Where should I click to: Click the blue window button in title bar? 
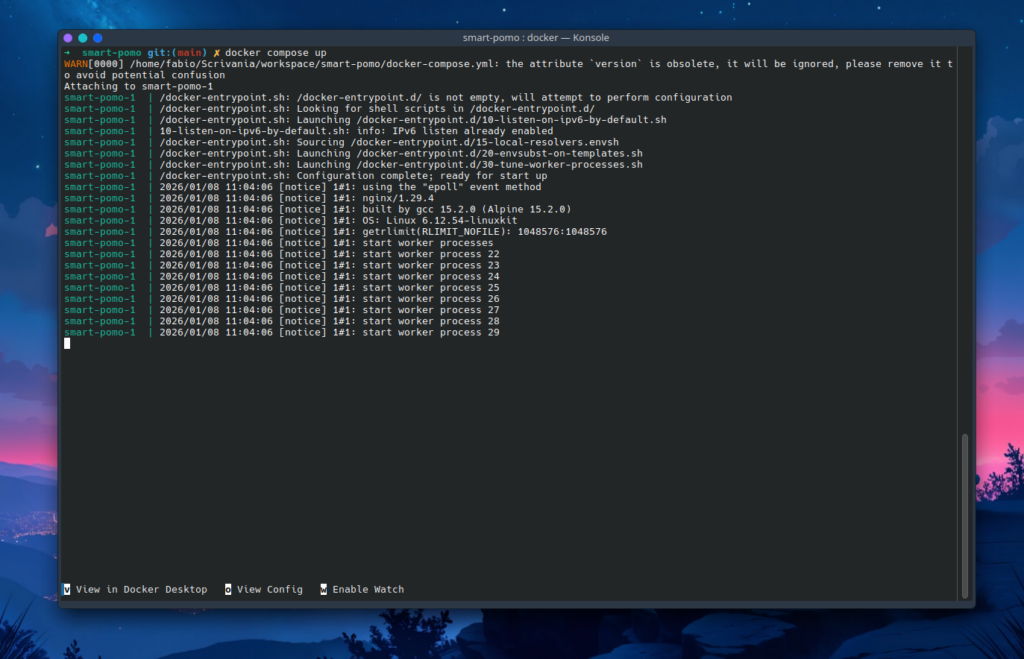[98, 38]
